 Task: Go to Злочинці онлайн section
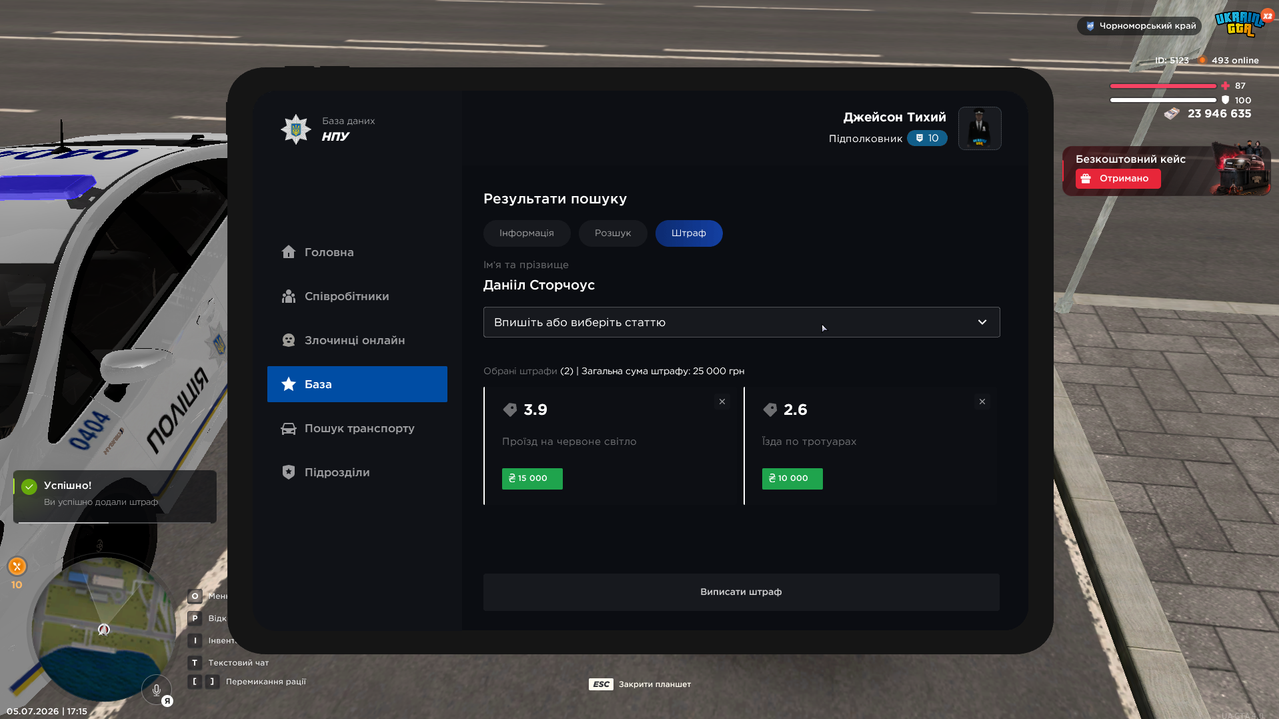click(357, 340)
